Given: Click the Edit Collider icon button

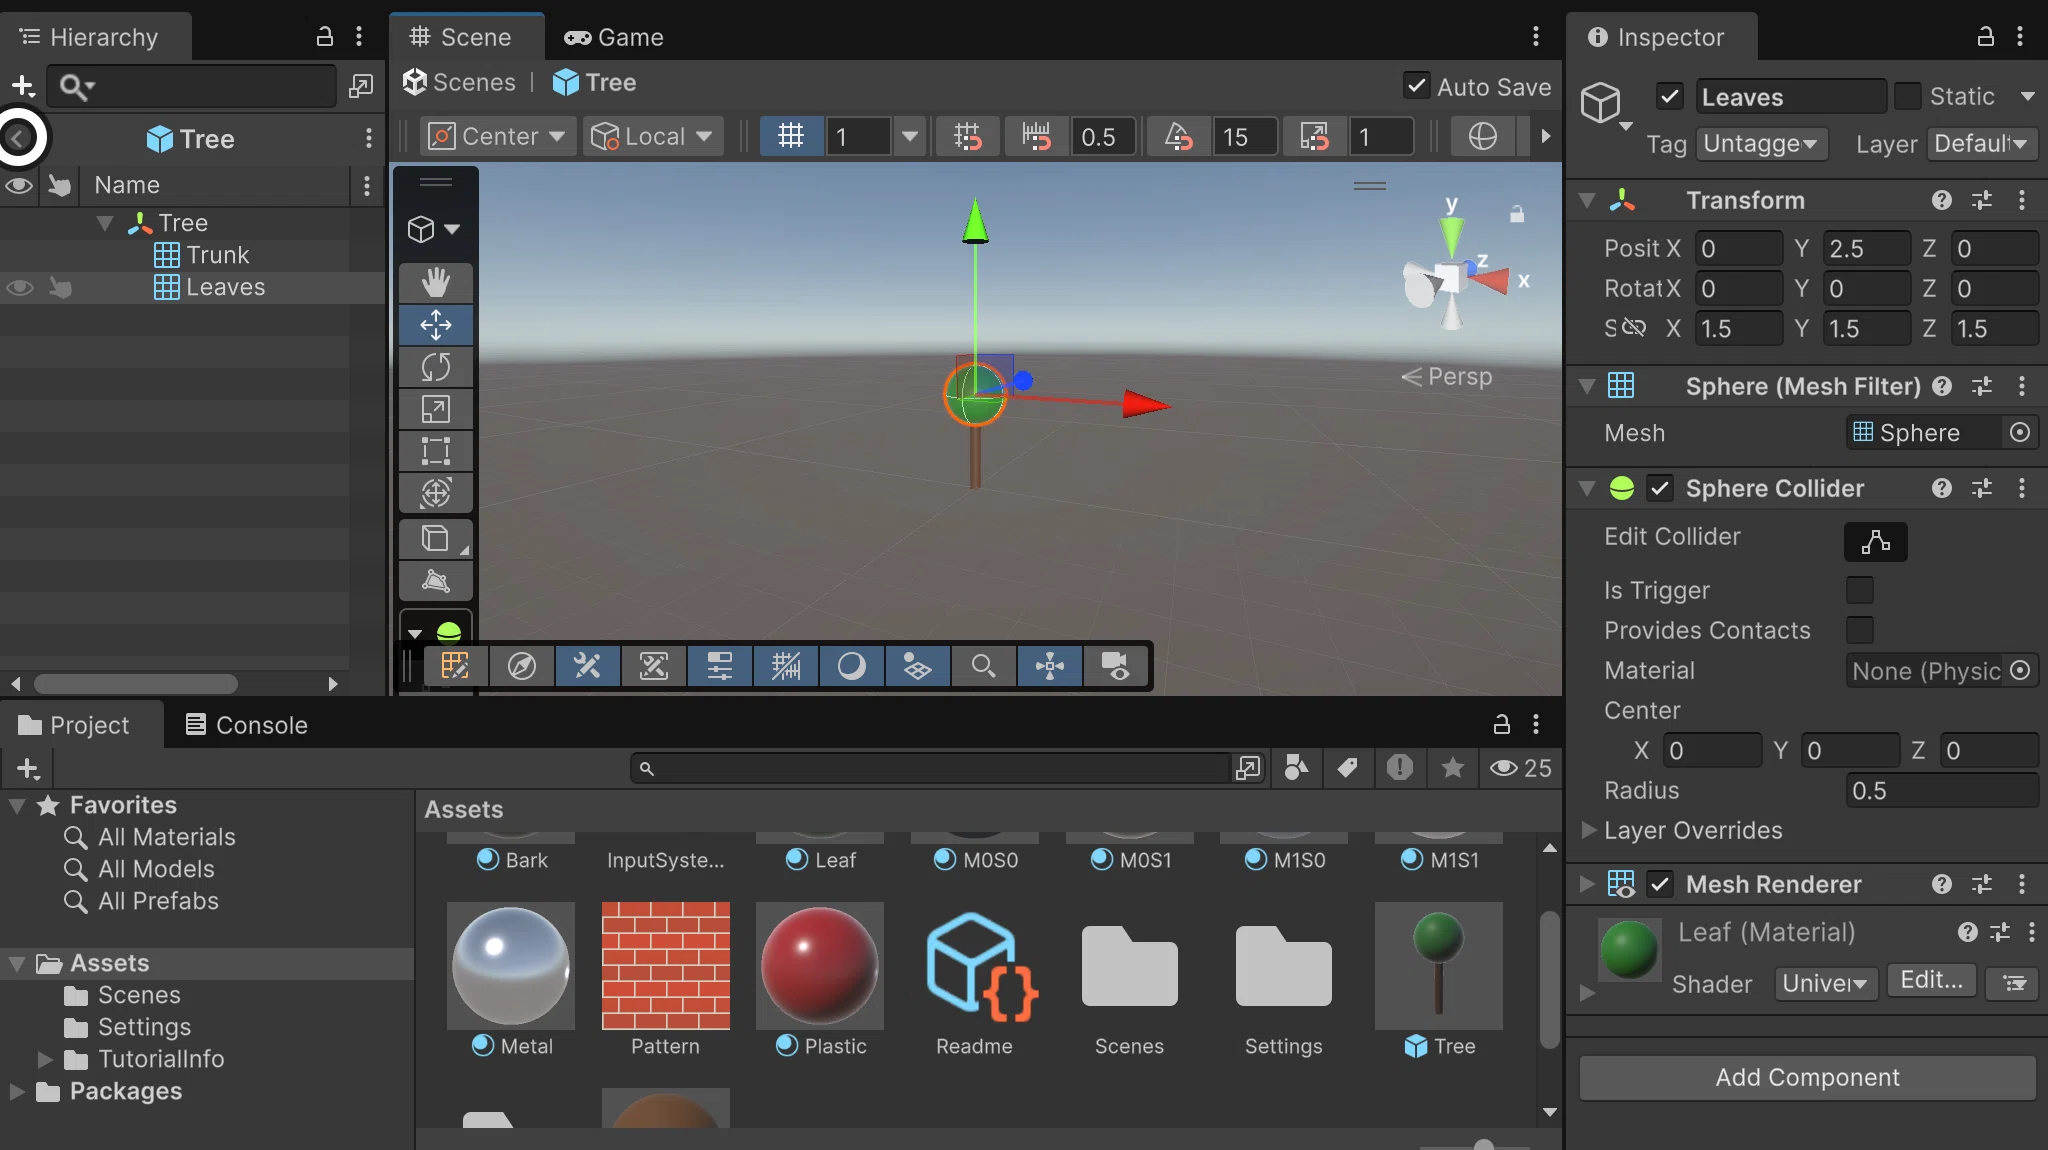Looking at the screenshot, I should tap(1875, 541).
